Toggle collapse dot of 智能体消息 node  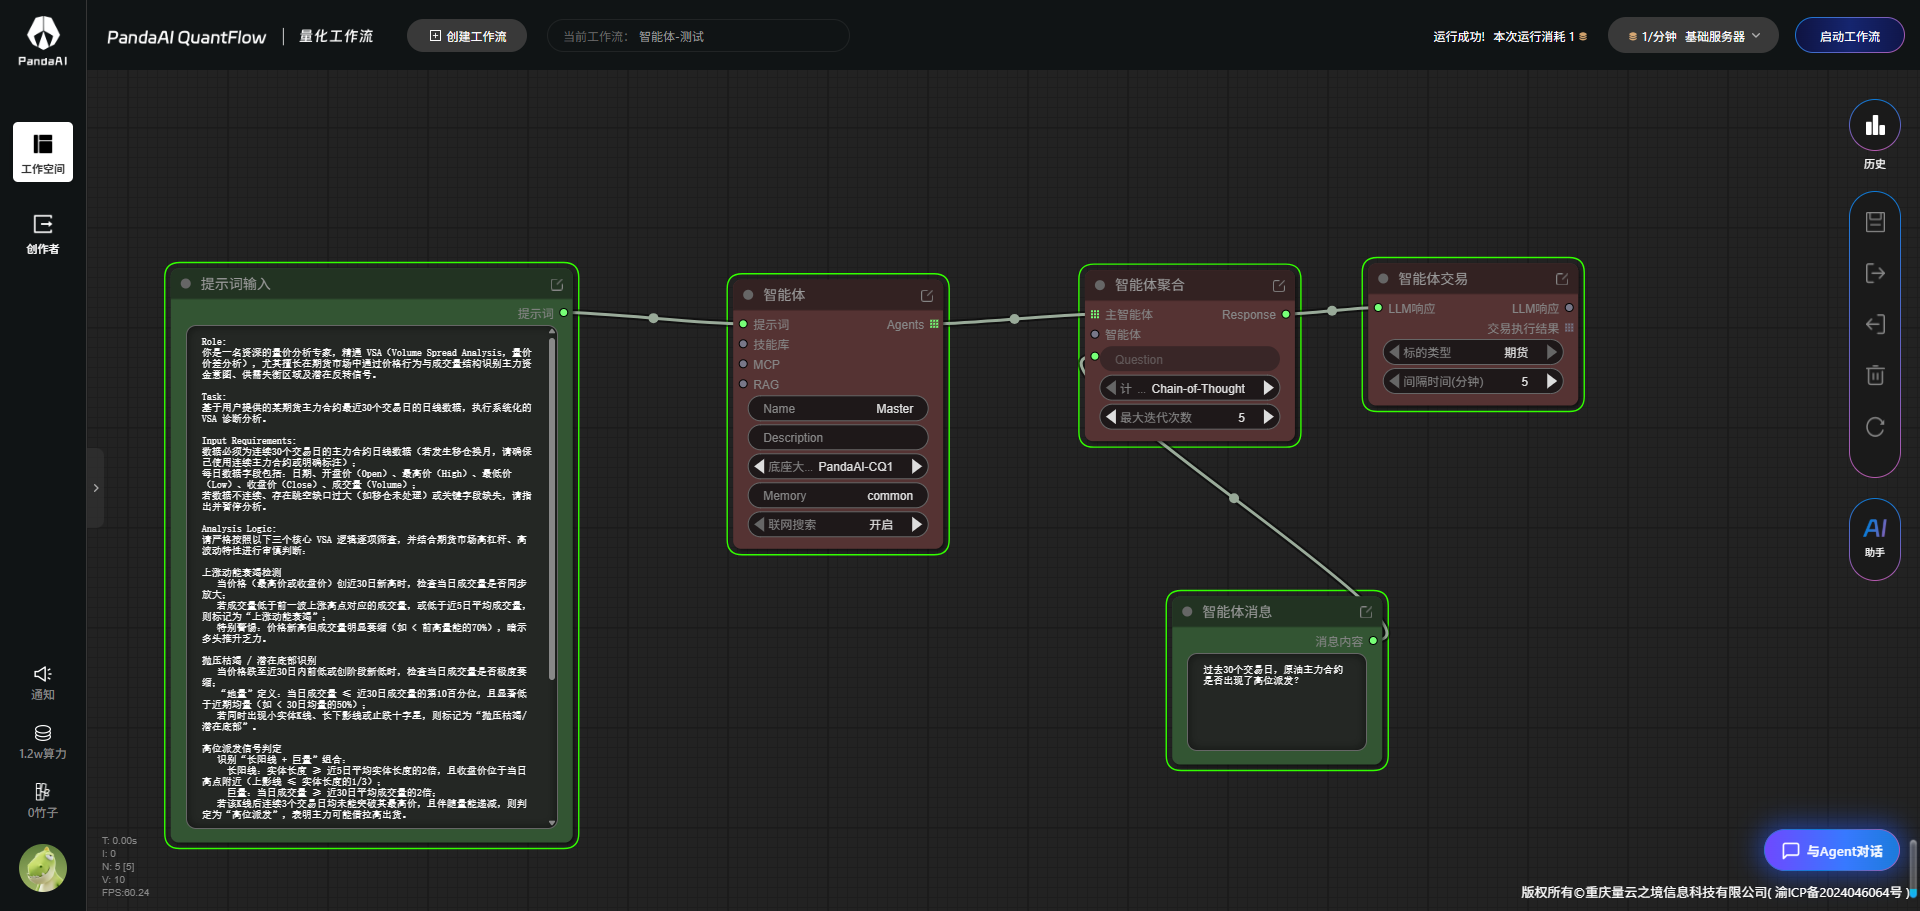(1187, 612)
